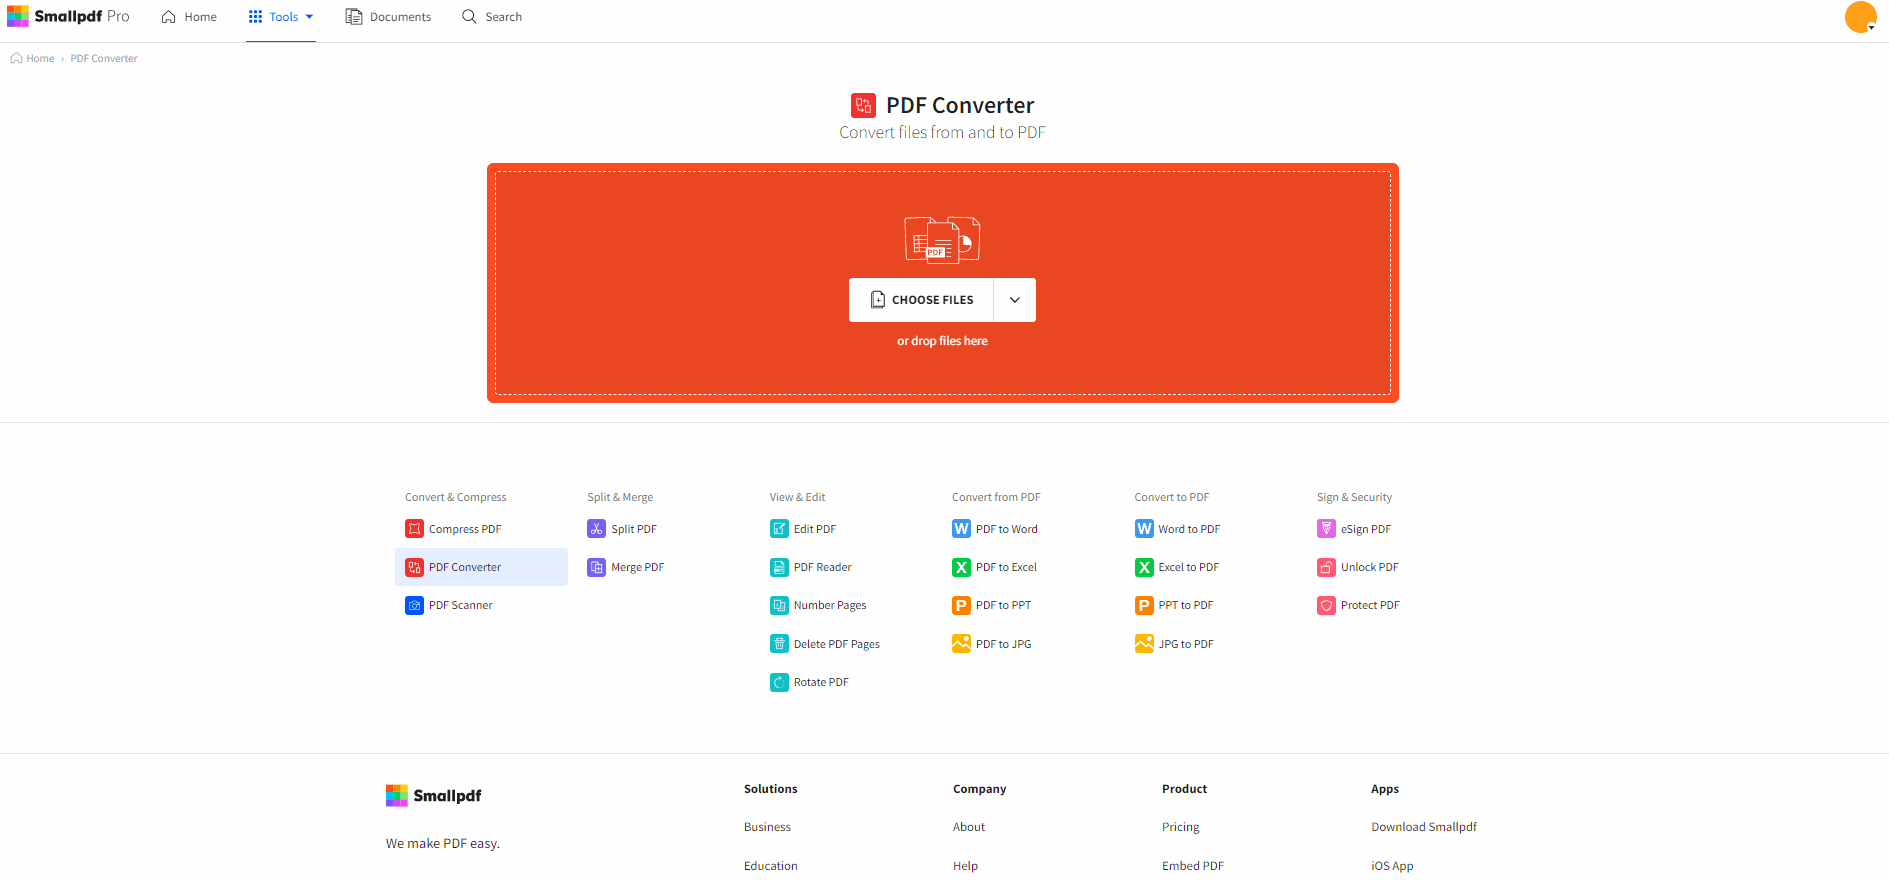Open Search in the top bar

[x=492, y=17]
